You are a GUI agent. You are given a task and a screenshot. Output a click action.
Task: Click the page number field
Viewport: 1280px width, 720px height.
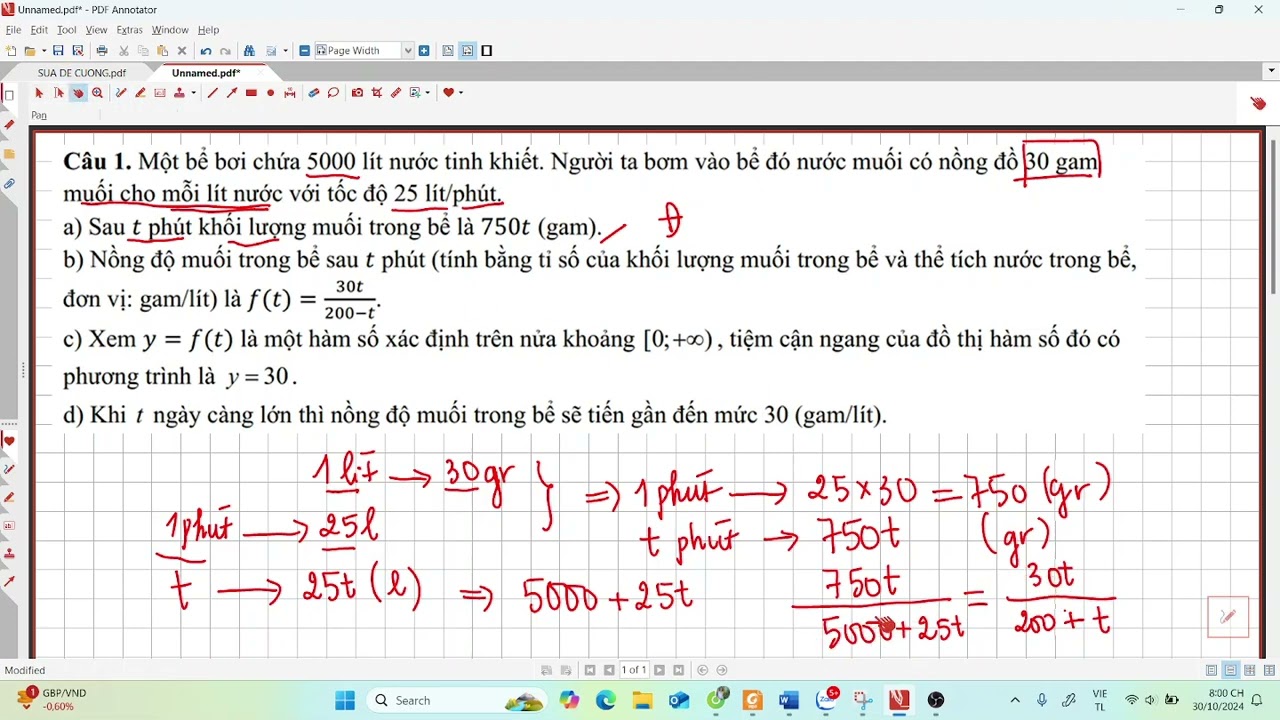coord(634,670)
